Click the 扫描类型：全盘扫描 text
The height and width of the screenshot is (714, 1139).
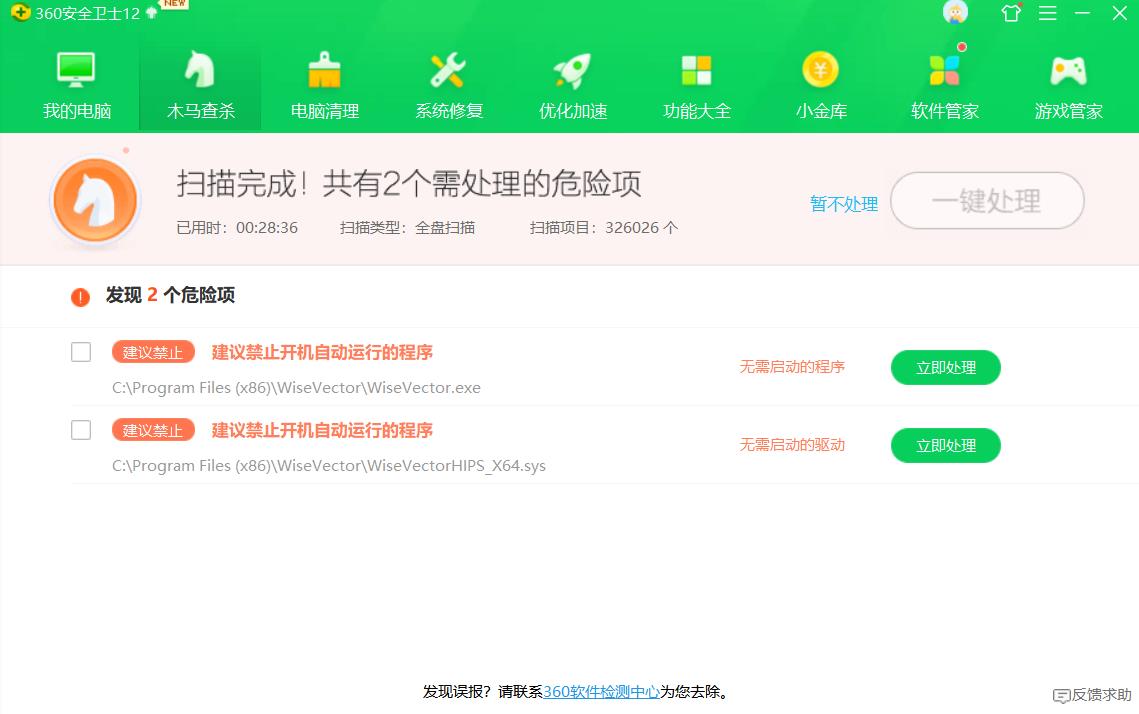pyautogui.click(x=408, y=228)
